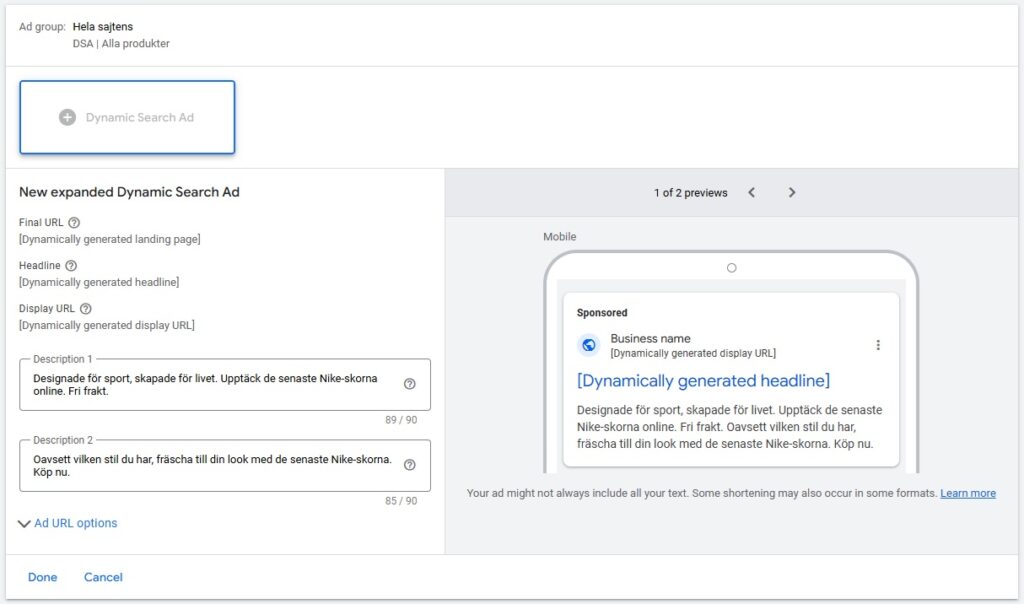This screenshot has height=604, width=1024.
Task: Click the '89 / 90' character counter
Action: pyautogui.click(x=401, y=420)
